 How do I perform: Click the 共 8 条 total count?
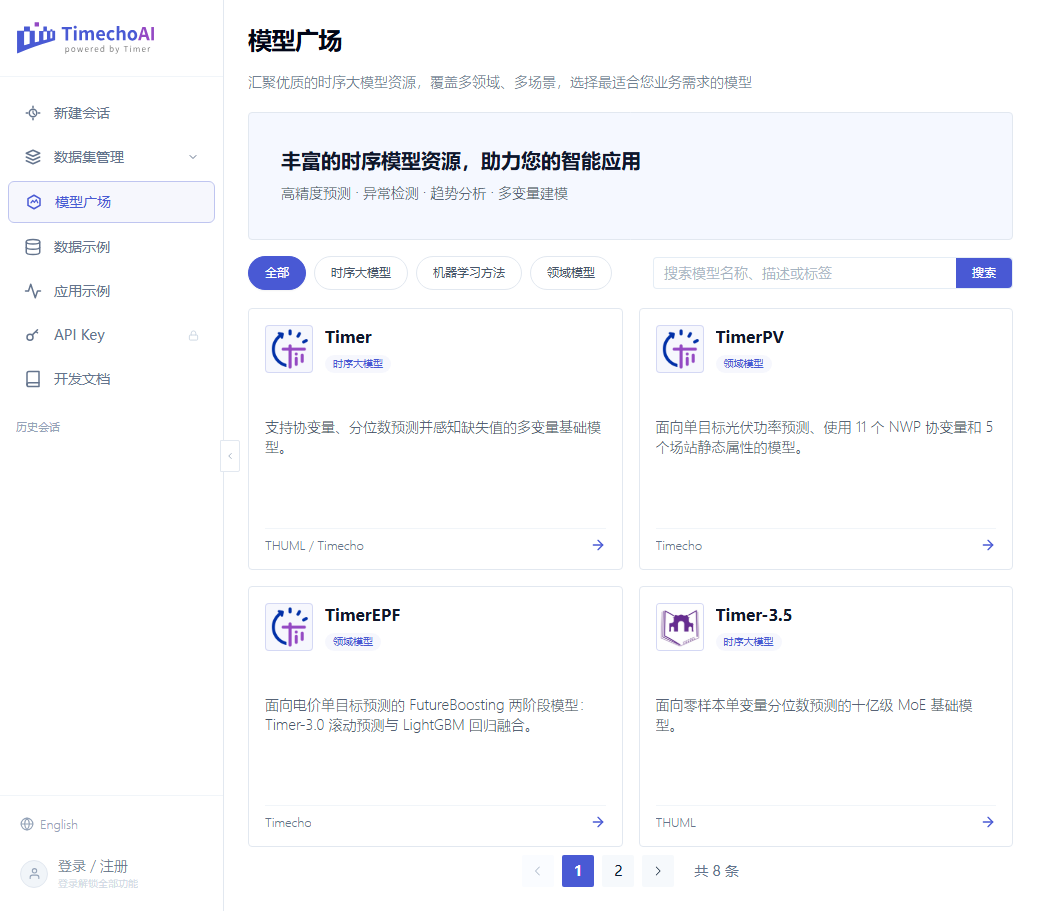(716, 871)
